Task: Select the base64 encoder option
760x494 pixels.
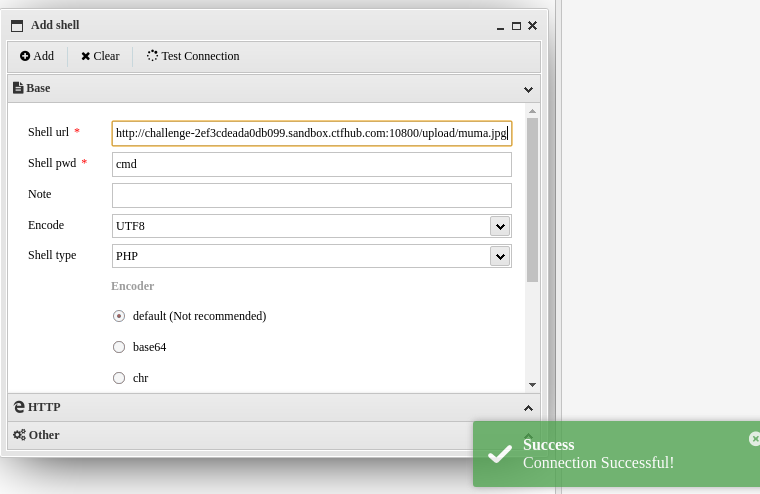Action: click(119, 347)
